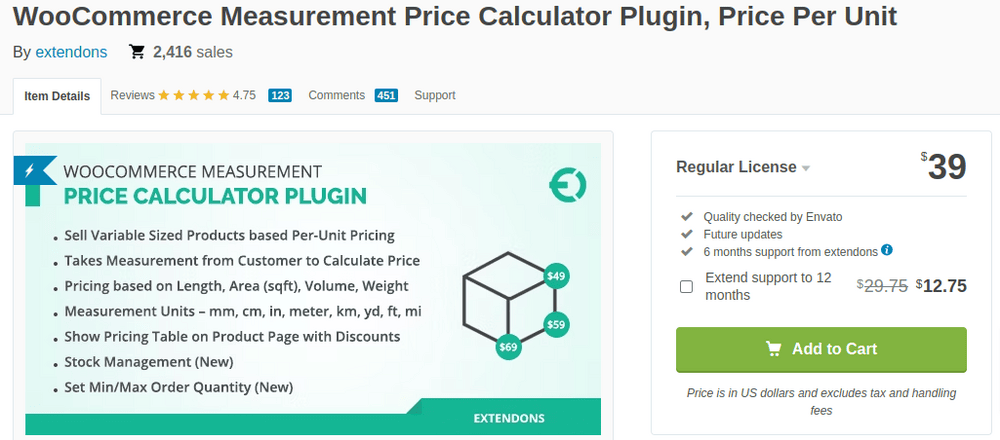Screen dimensions: 1000x440
Task: Click the 123 reviews count badge
Action: click(280, 96)
